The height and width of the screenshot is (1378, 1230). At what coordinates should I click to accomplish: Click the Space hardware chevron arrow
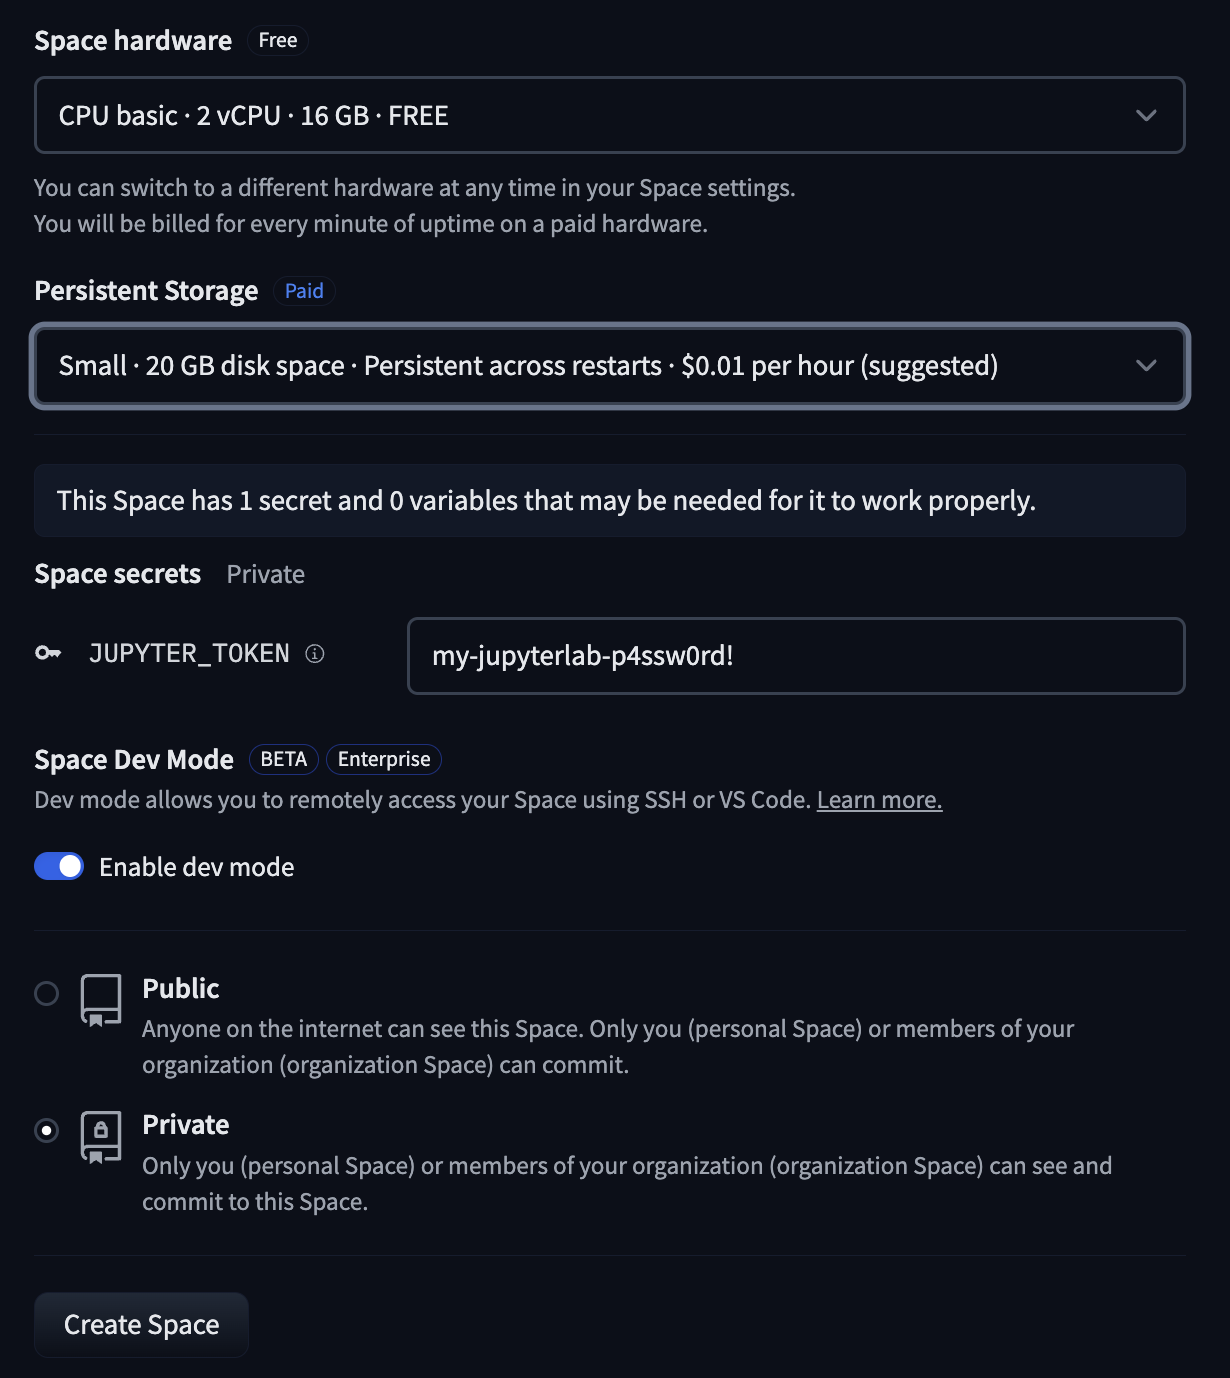point(1146,116)
